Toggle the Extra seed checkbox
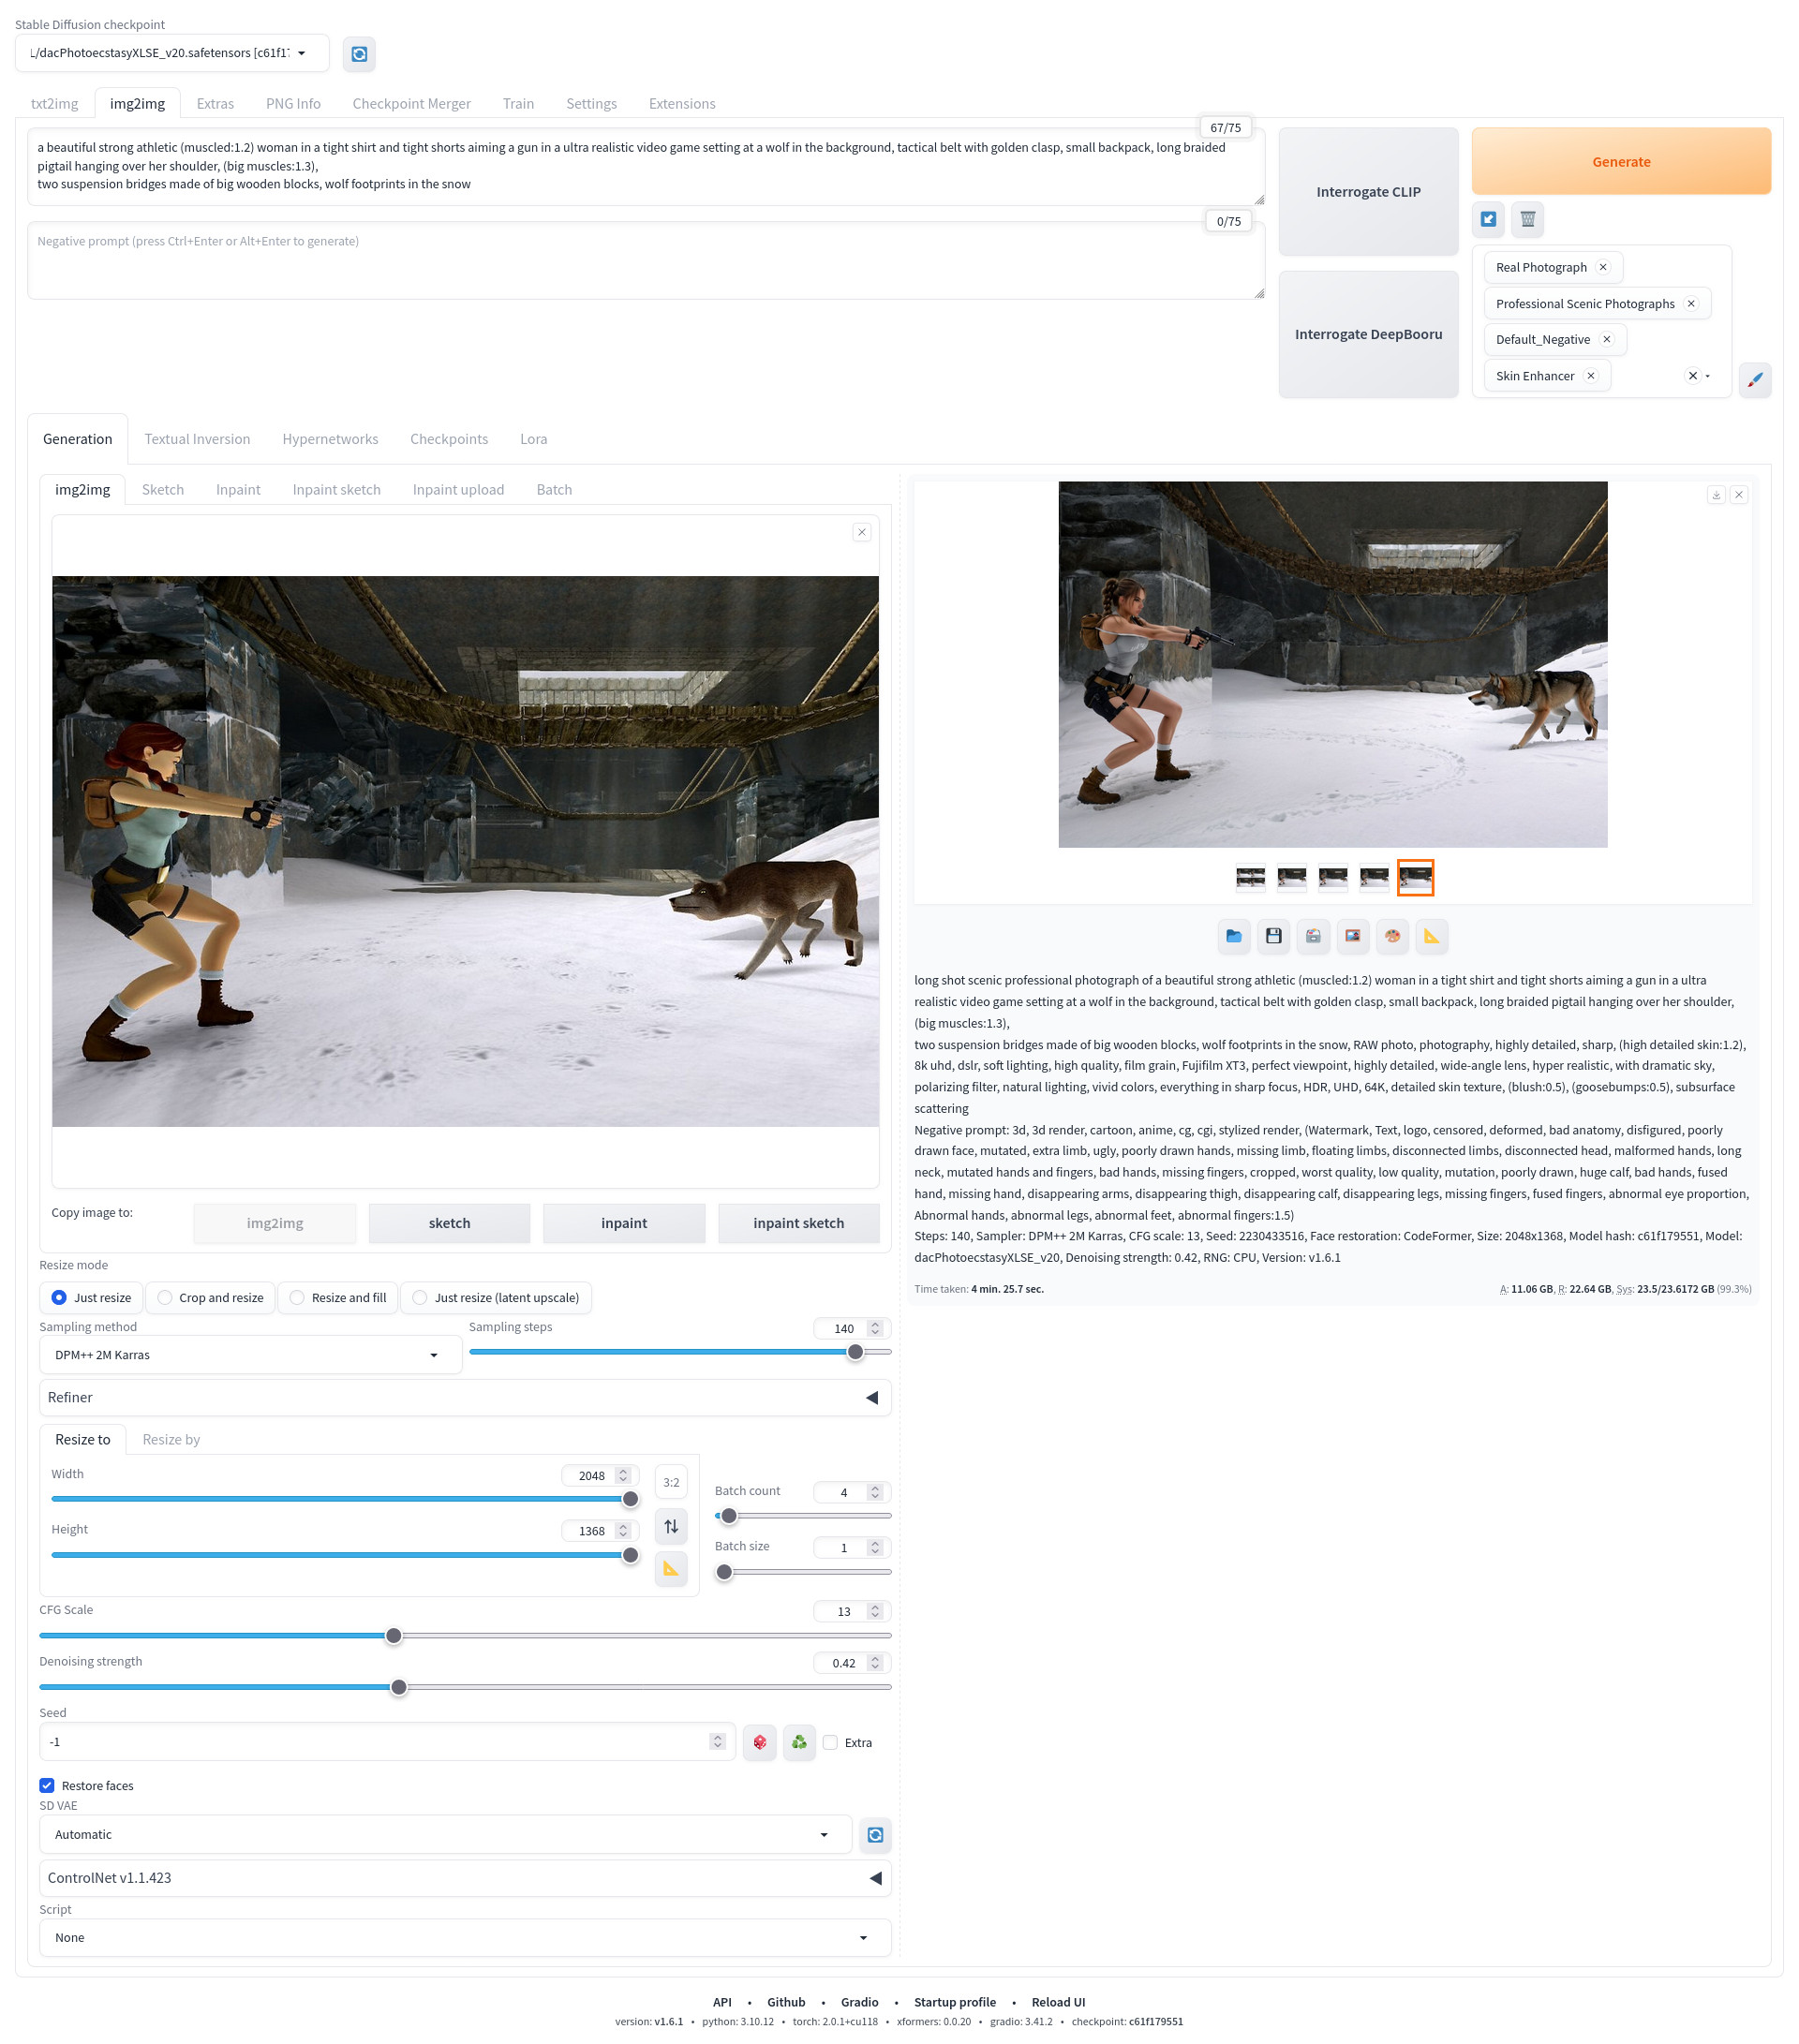This screenshot has height=2044, width=1799. tap(830, 1742)
